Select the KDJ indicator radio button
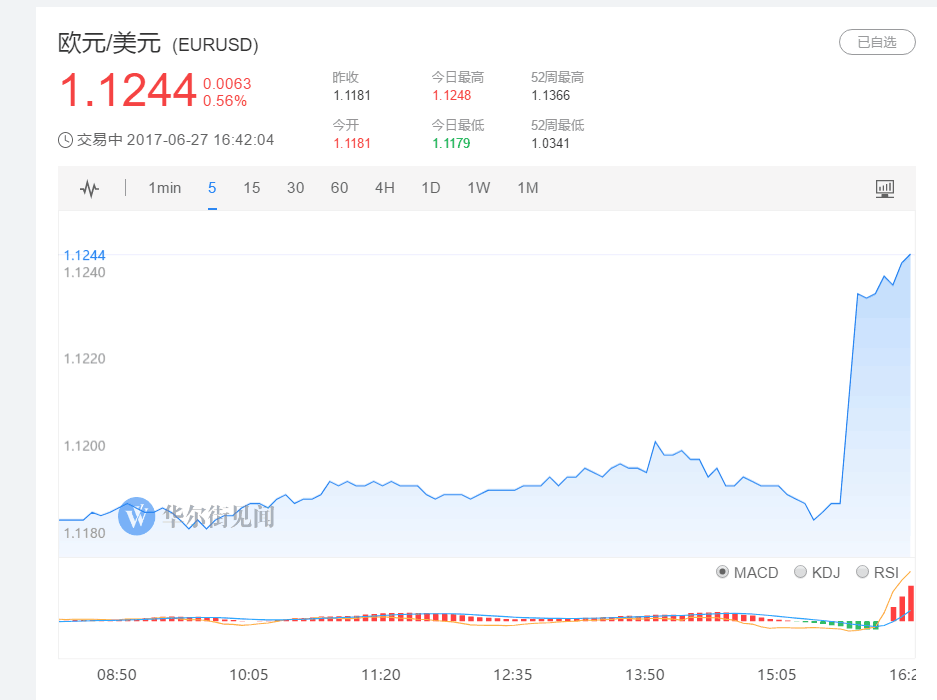The width and height of the screenshot is (937, 700). [800, 572]
